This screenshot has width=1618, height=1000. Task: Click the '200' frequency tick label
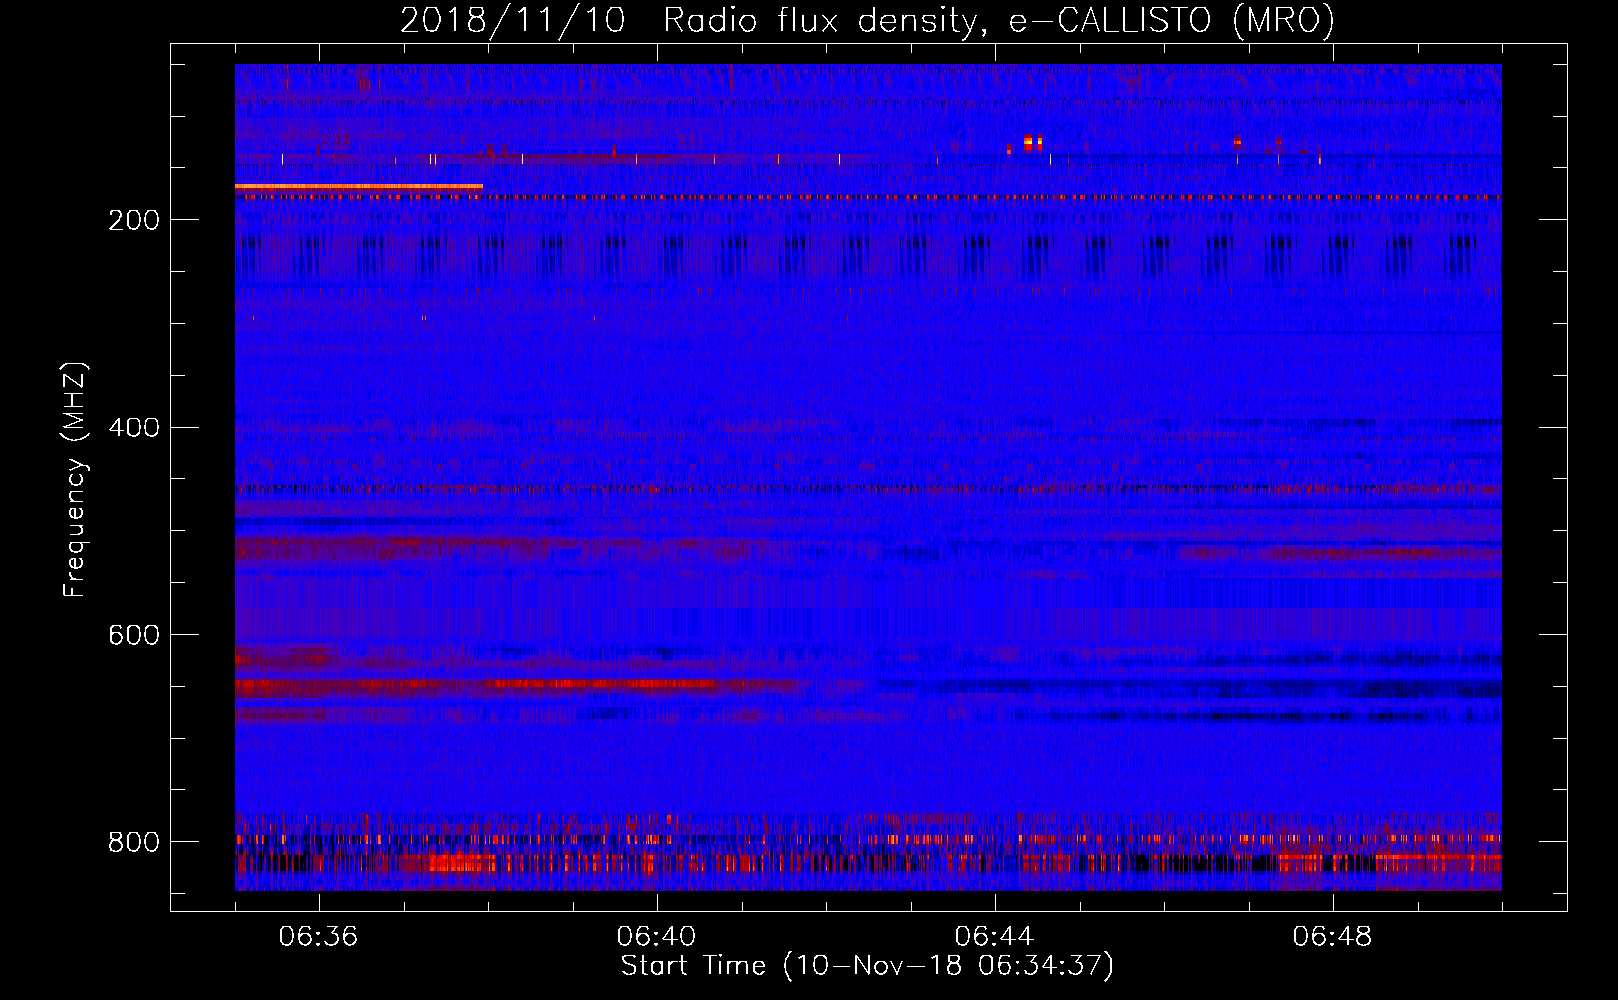(134, 221)
